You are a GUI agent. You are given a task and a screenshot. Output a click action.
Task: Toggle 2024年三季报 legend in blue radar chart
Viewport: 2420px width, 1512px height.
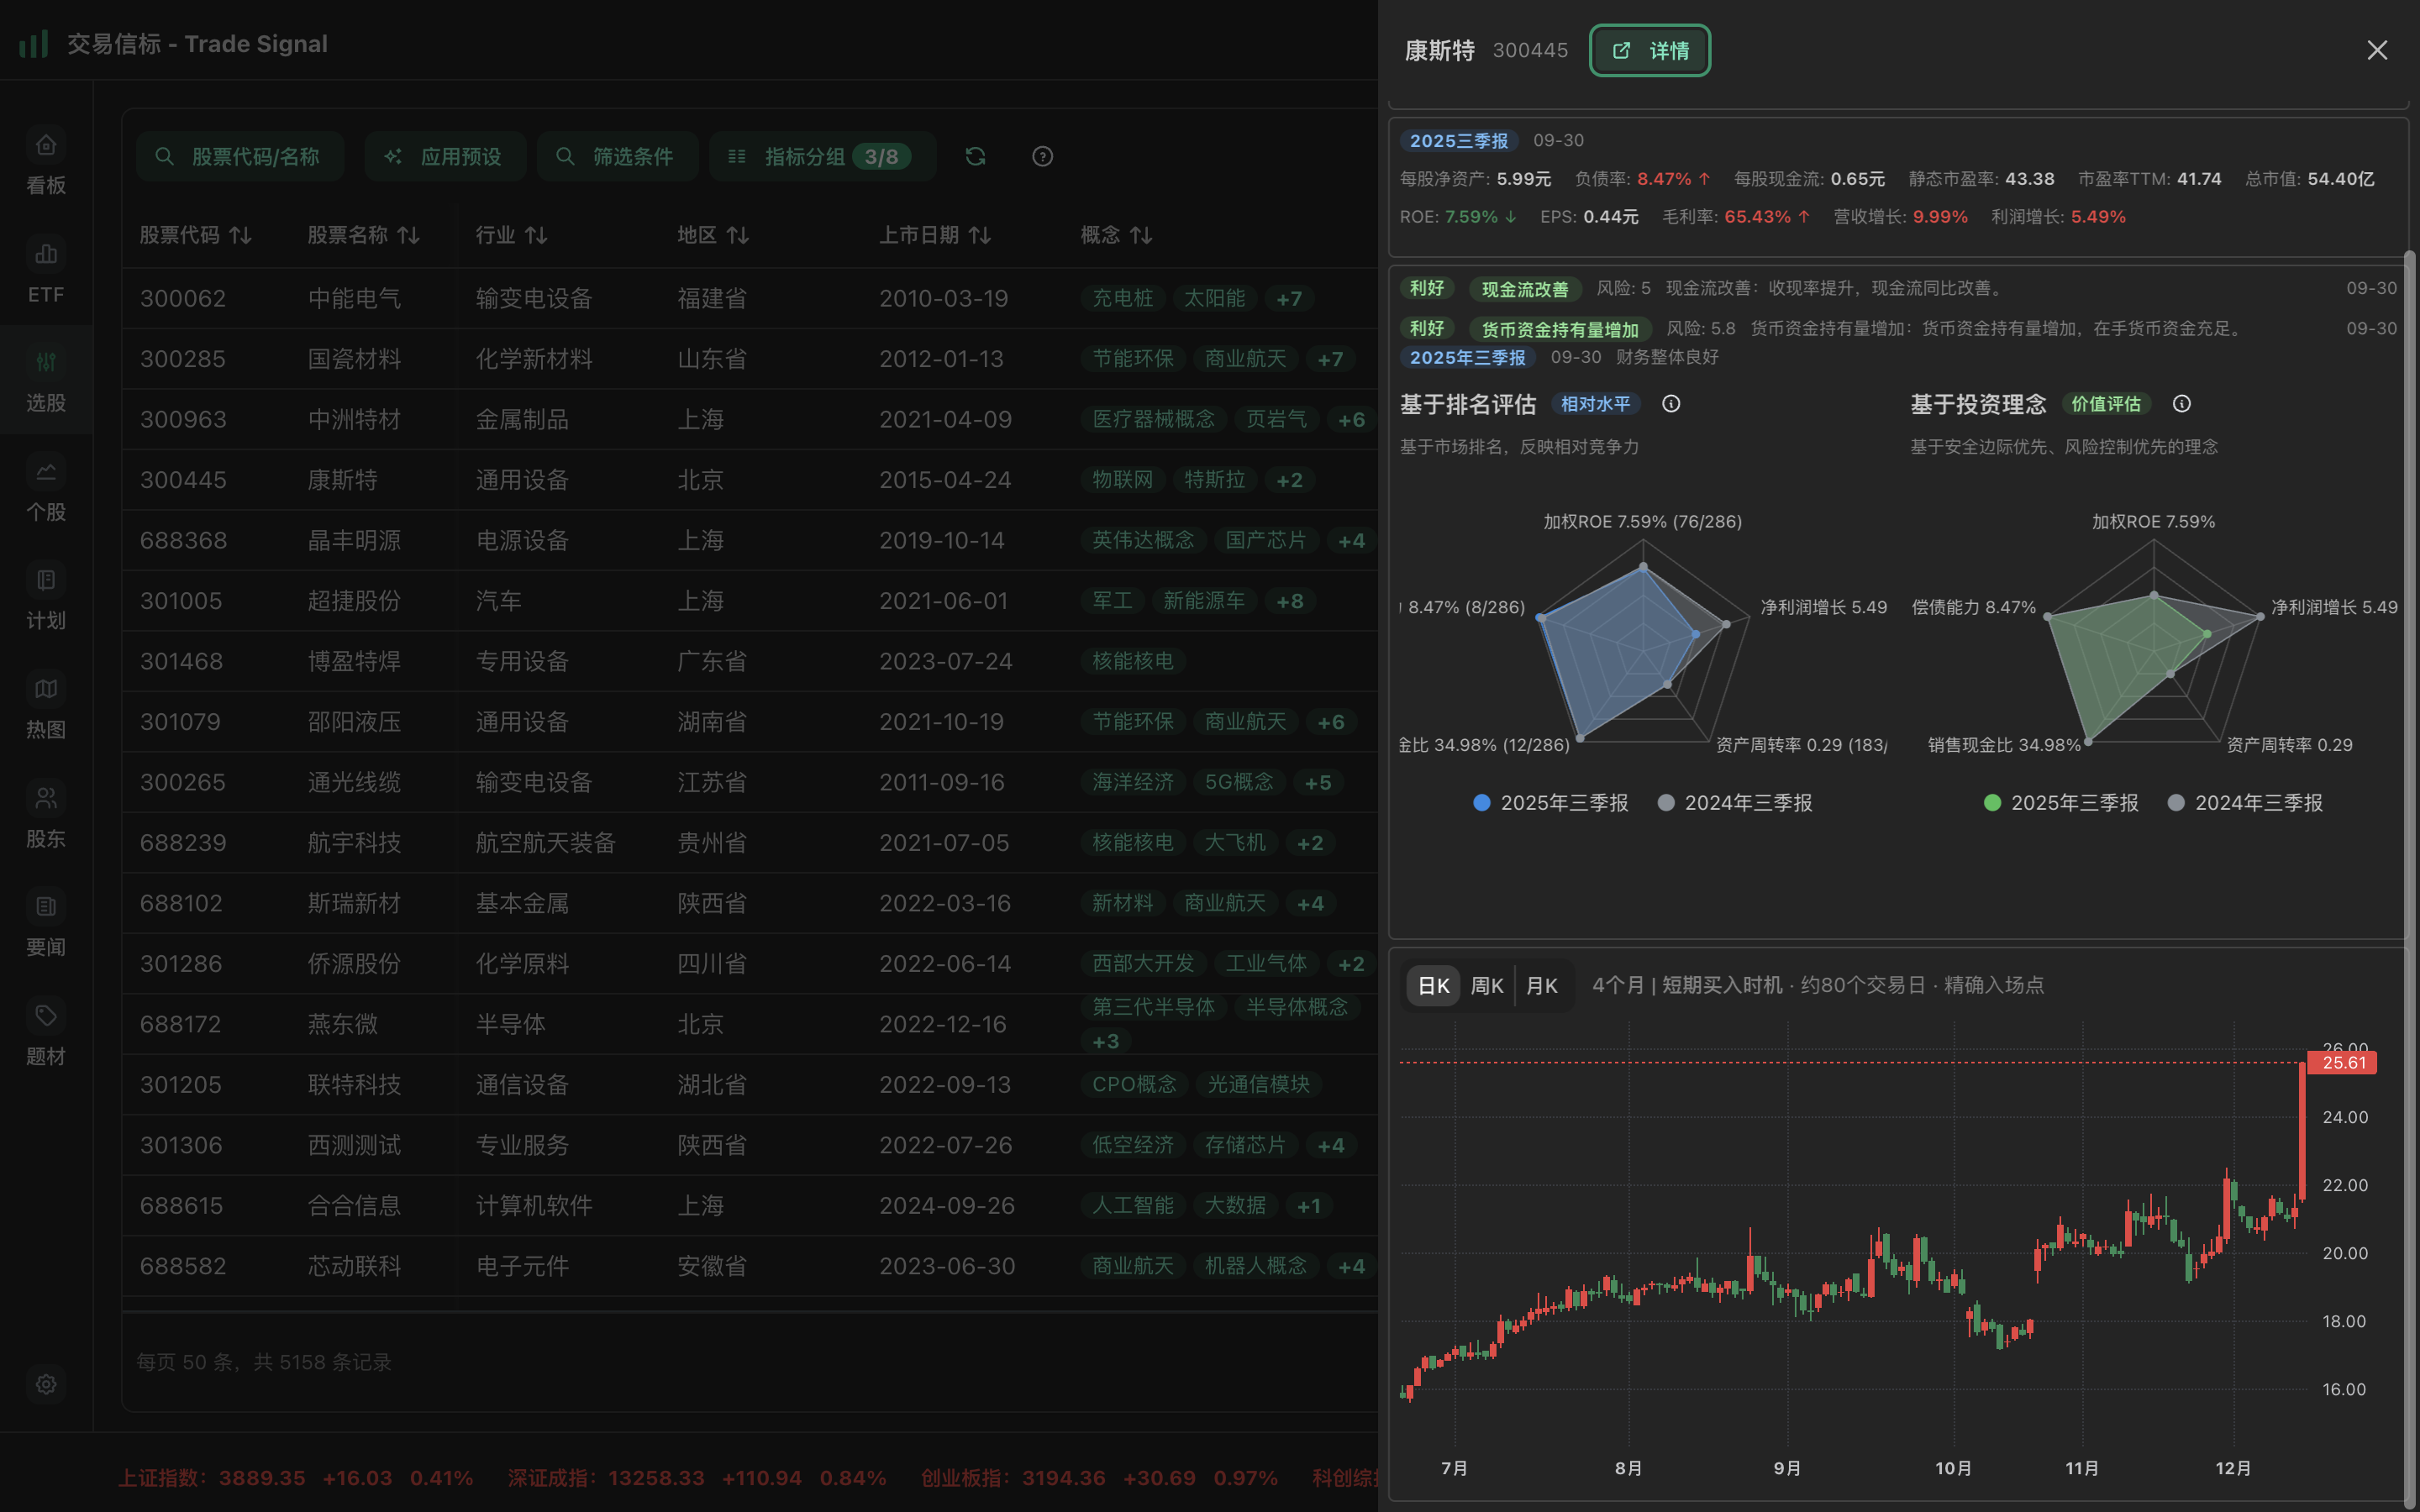coord(1735,803)
